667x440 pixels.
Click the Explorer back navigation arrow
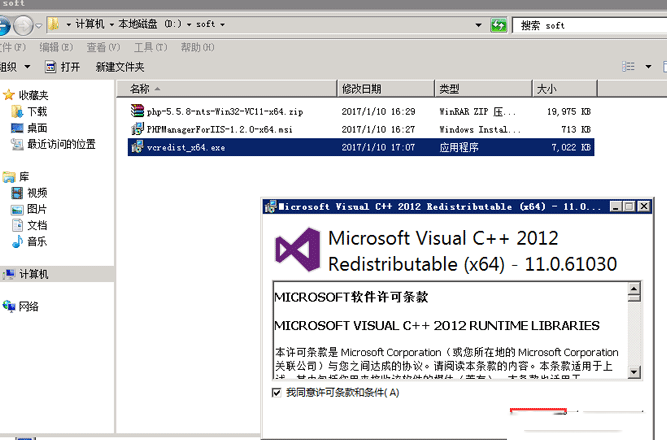pyautogui.click(x=3, y=26)
